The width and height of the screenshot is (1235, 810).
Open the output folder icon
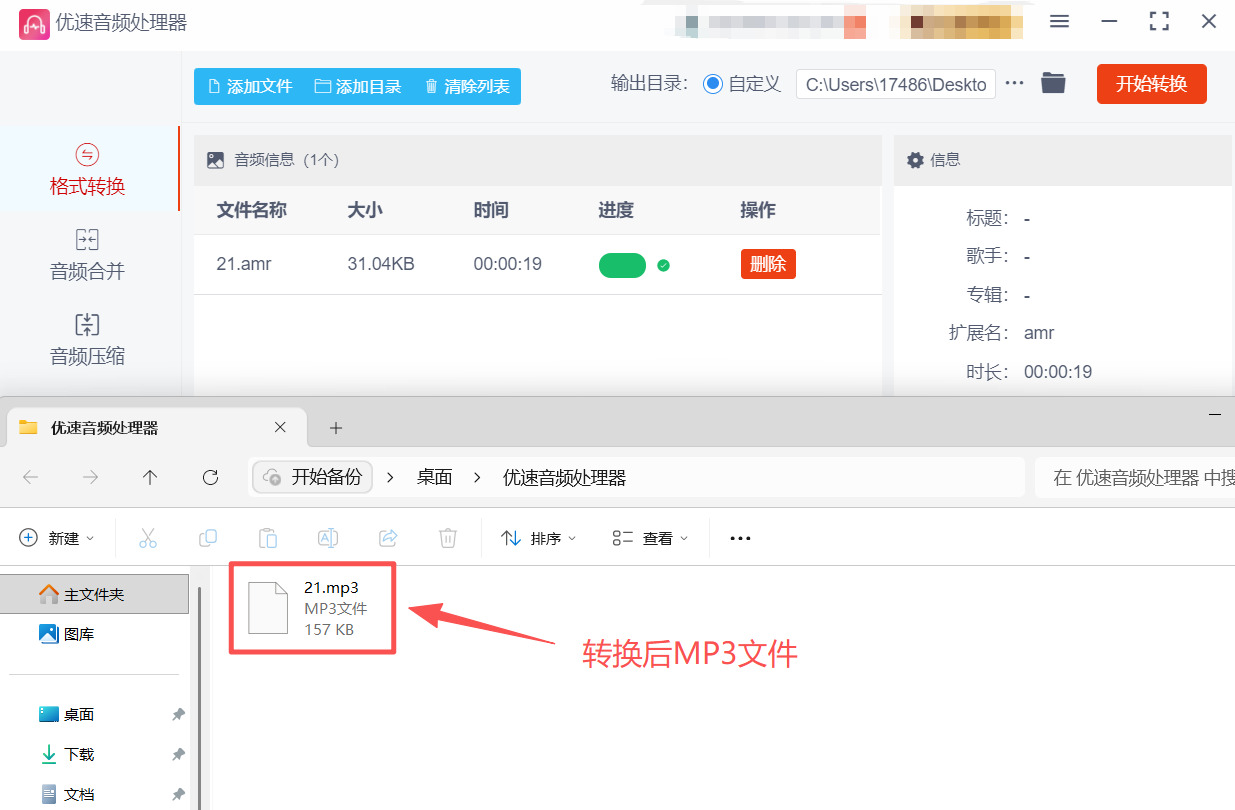pos(1053,83)
